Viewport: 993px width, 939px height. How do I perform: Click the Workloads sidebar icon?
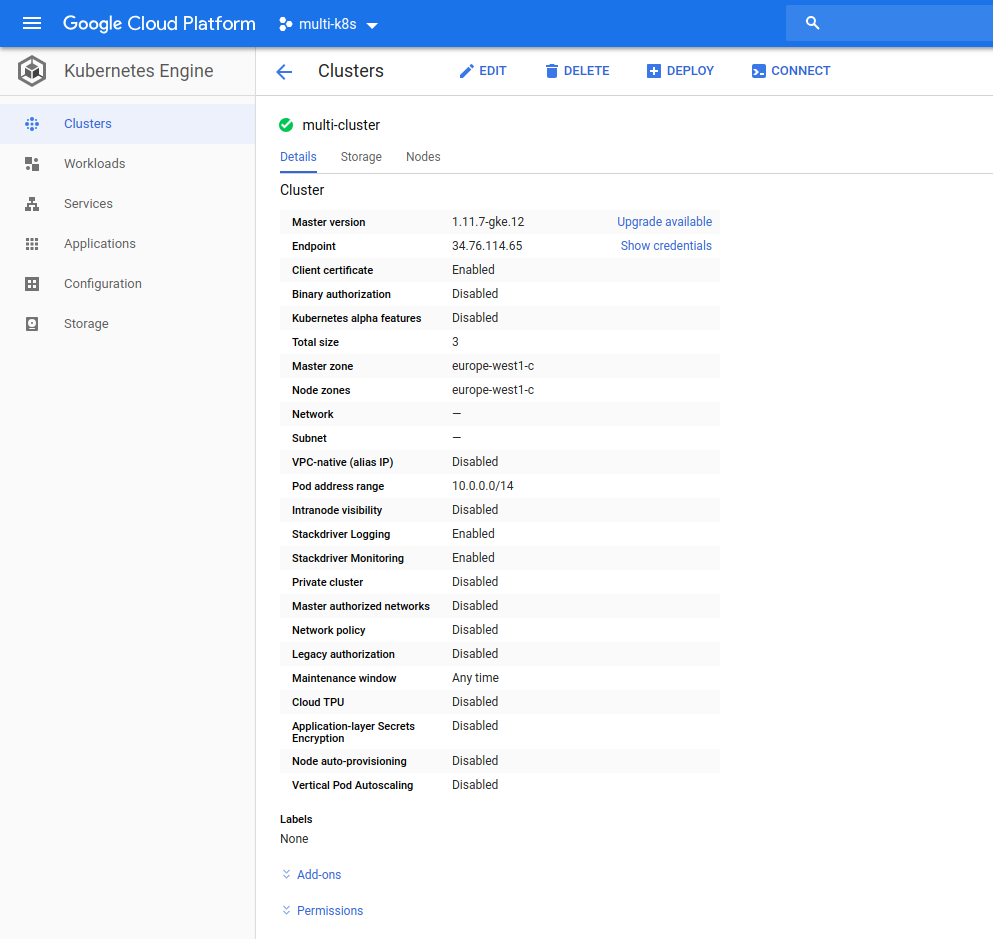[x=32, y=164]
